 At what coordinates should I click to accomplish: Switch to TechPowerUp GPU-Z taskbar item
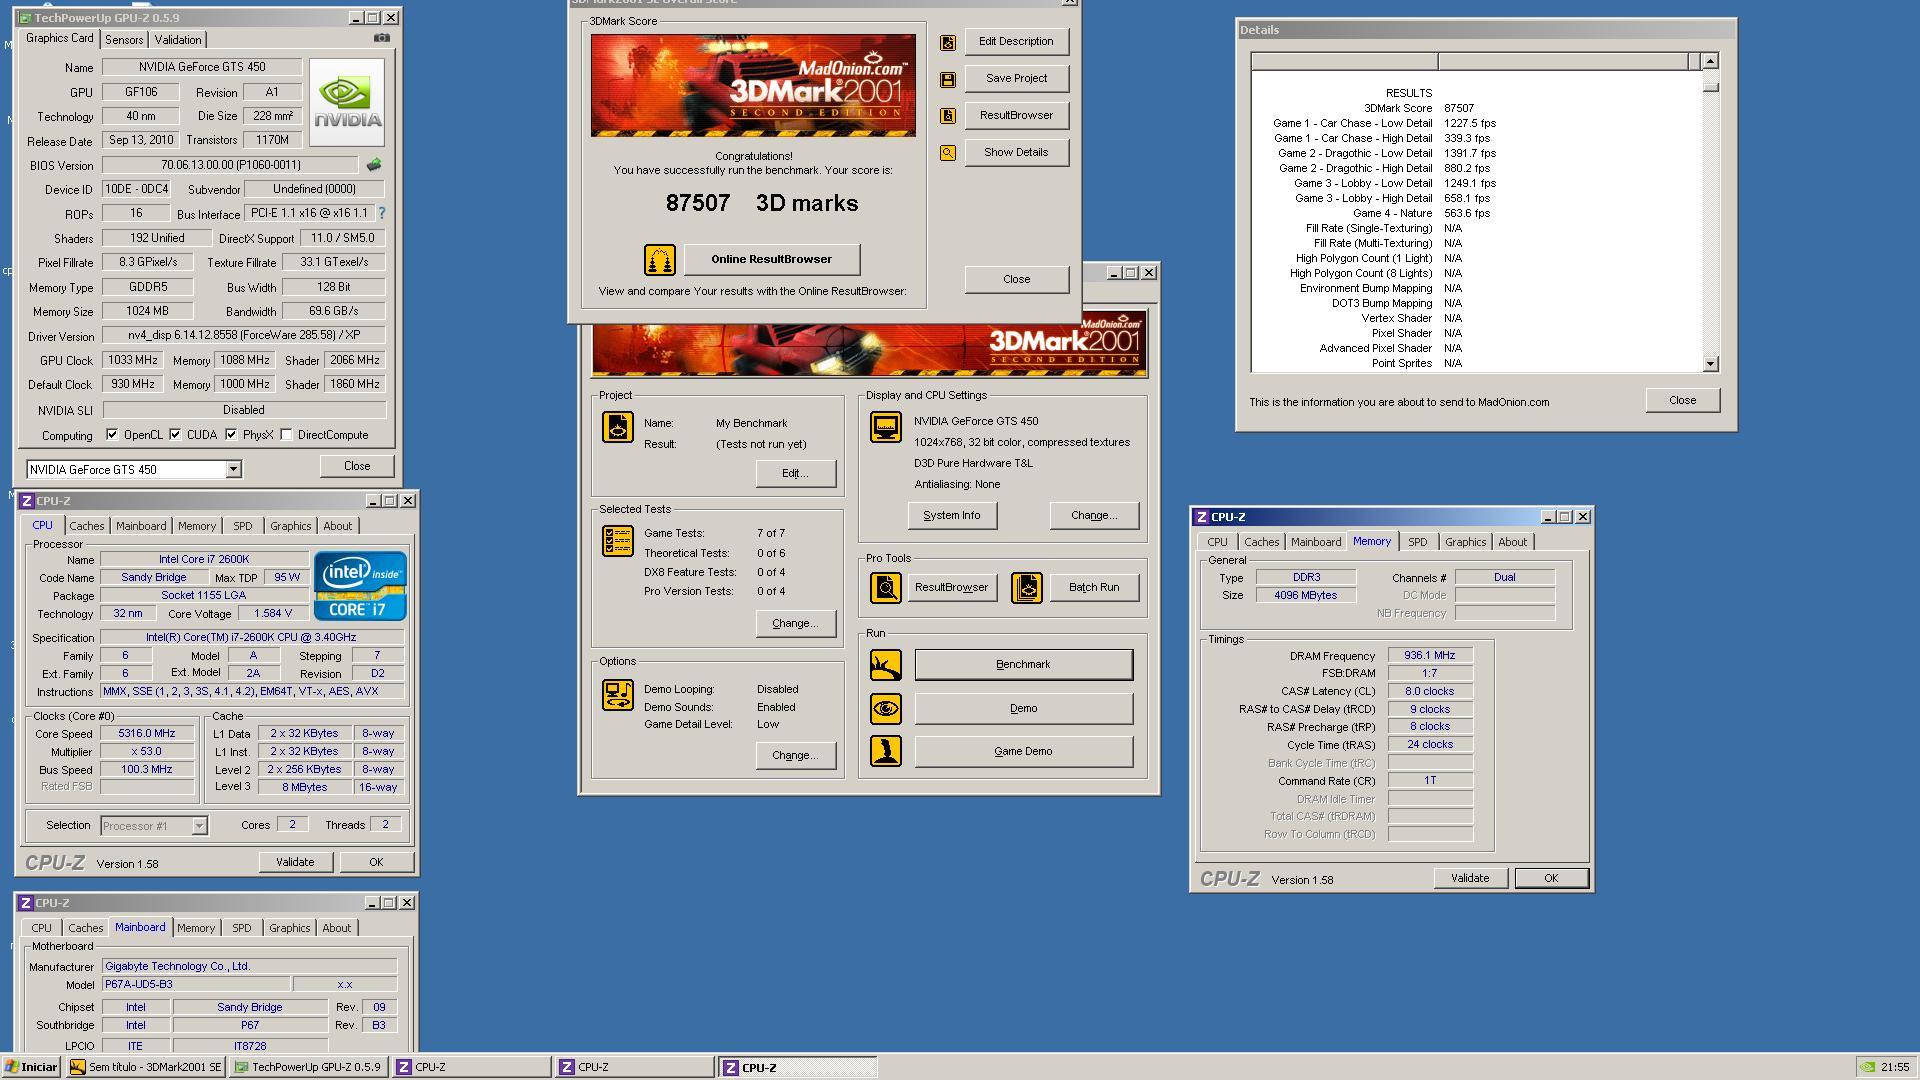coord(307,1067)
